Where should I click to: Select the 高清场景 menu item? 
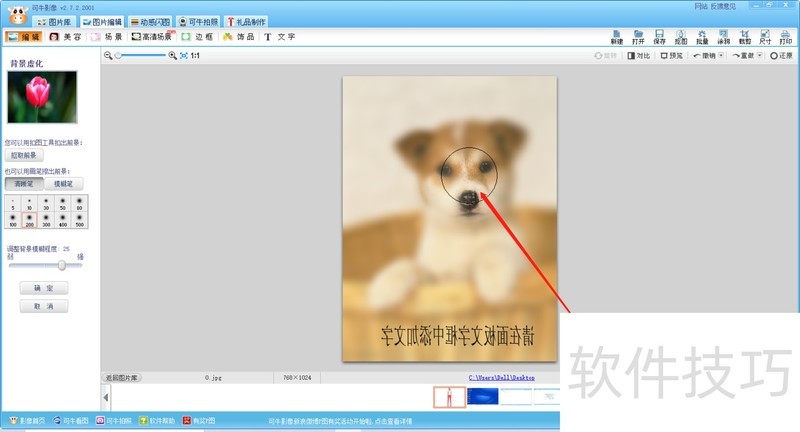(x=153, y=37)
